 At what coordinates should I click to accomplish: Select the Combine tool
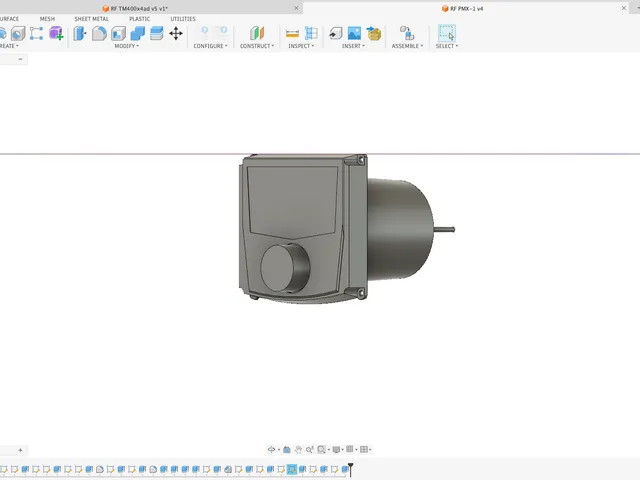point(138,33)
